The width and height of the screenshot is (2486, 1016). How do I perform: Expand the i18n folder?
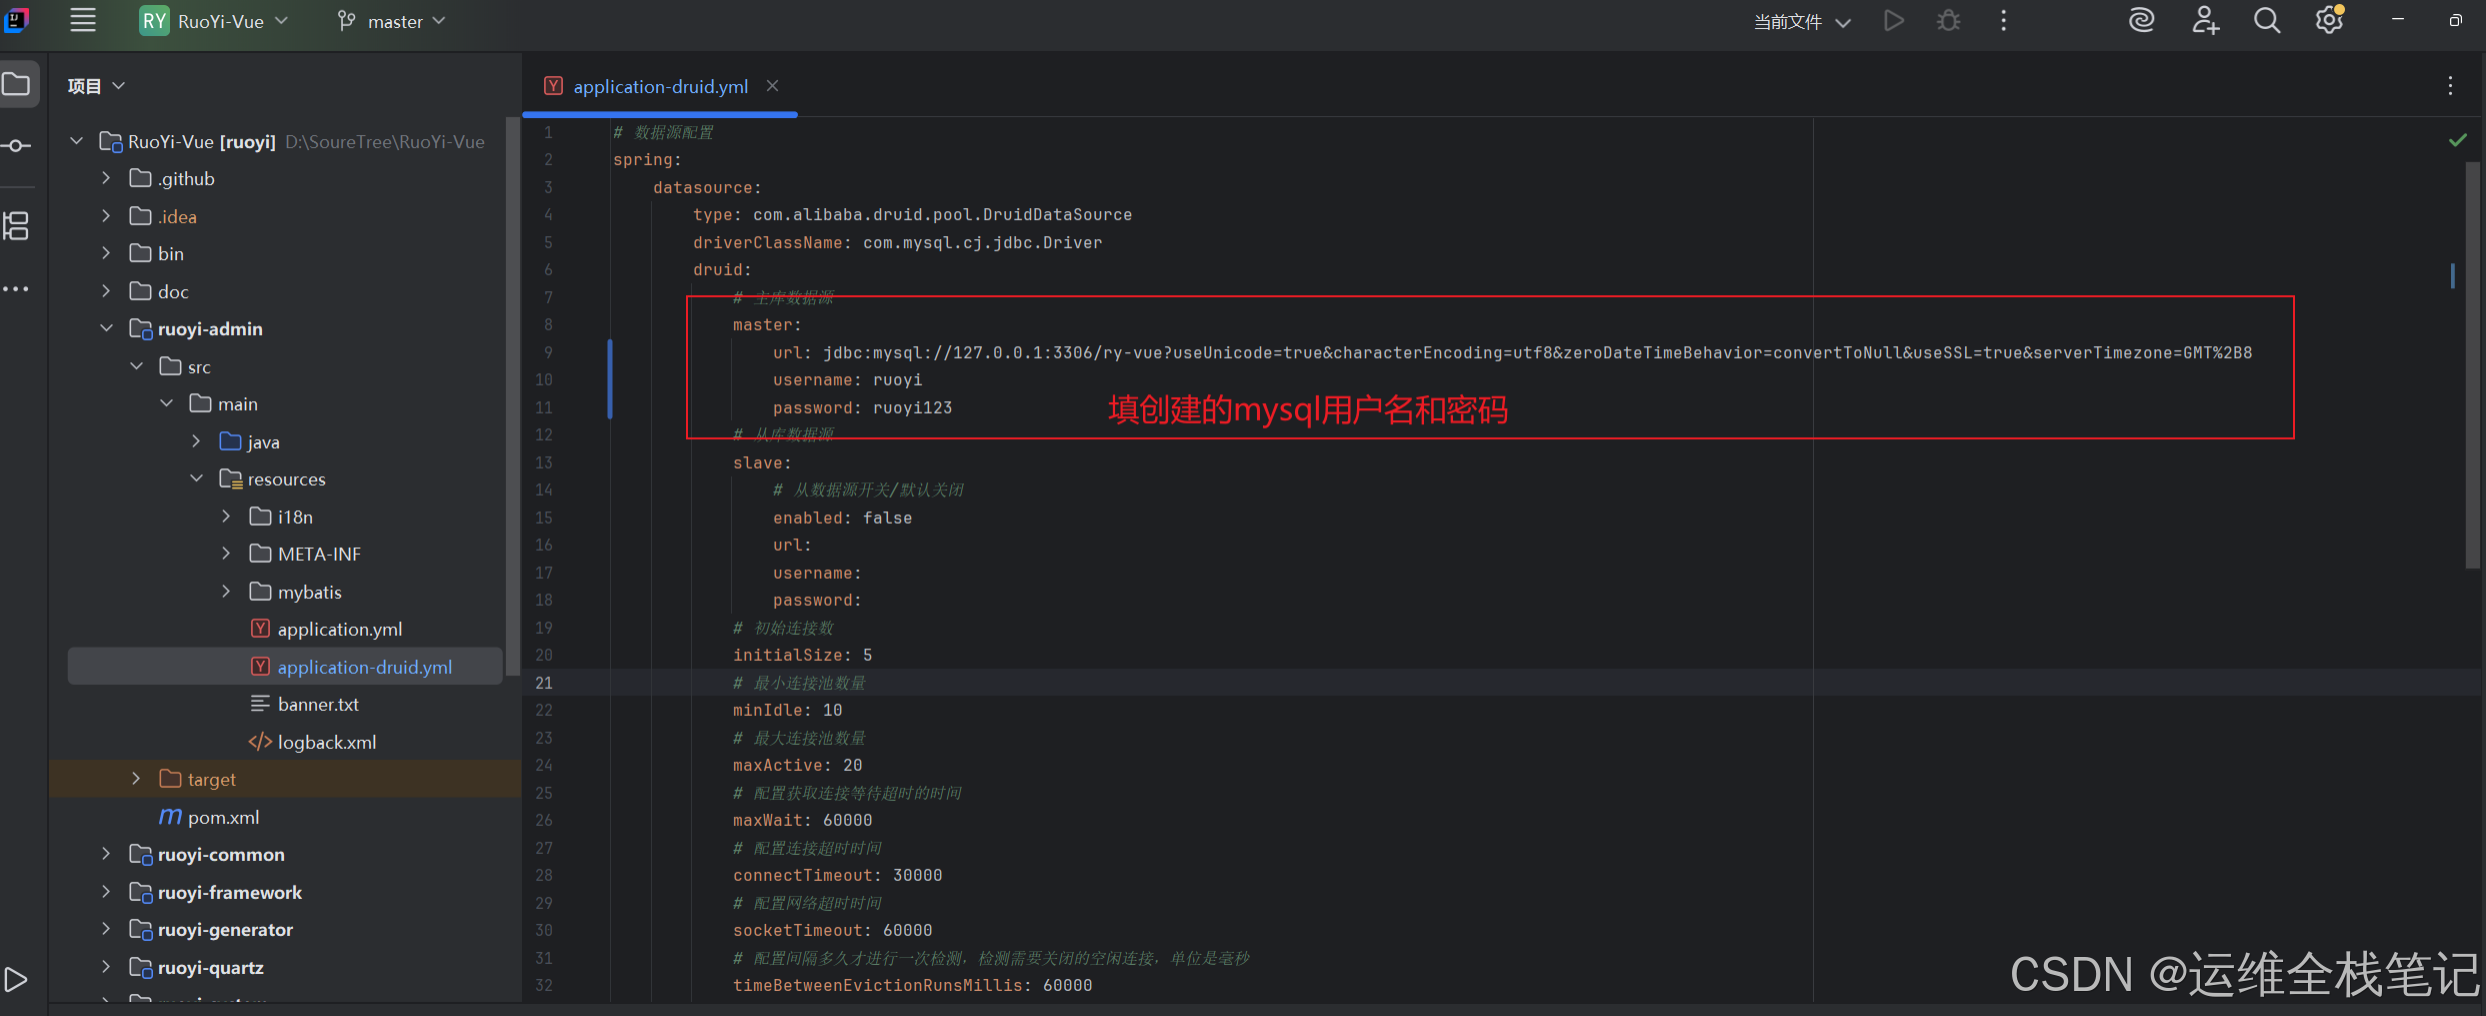pos(227,516)
